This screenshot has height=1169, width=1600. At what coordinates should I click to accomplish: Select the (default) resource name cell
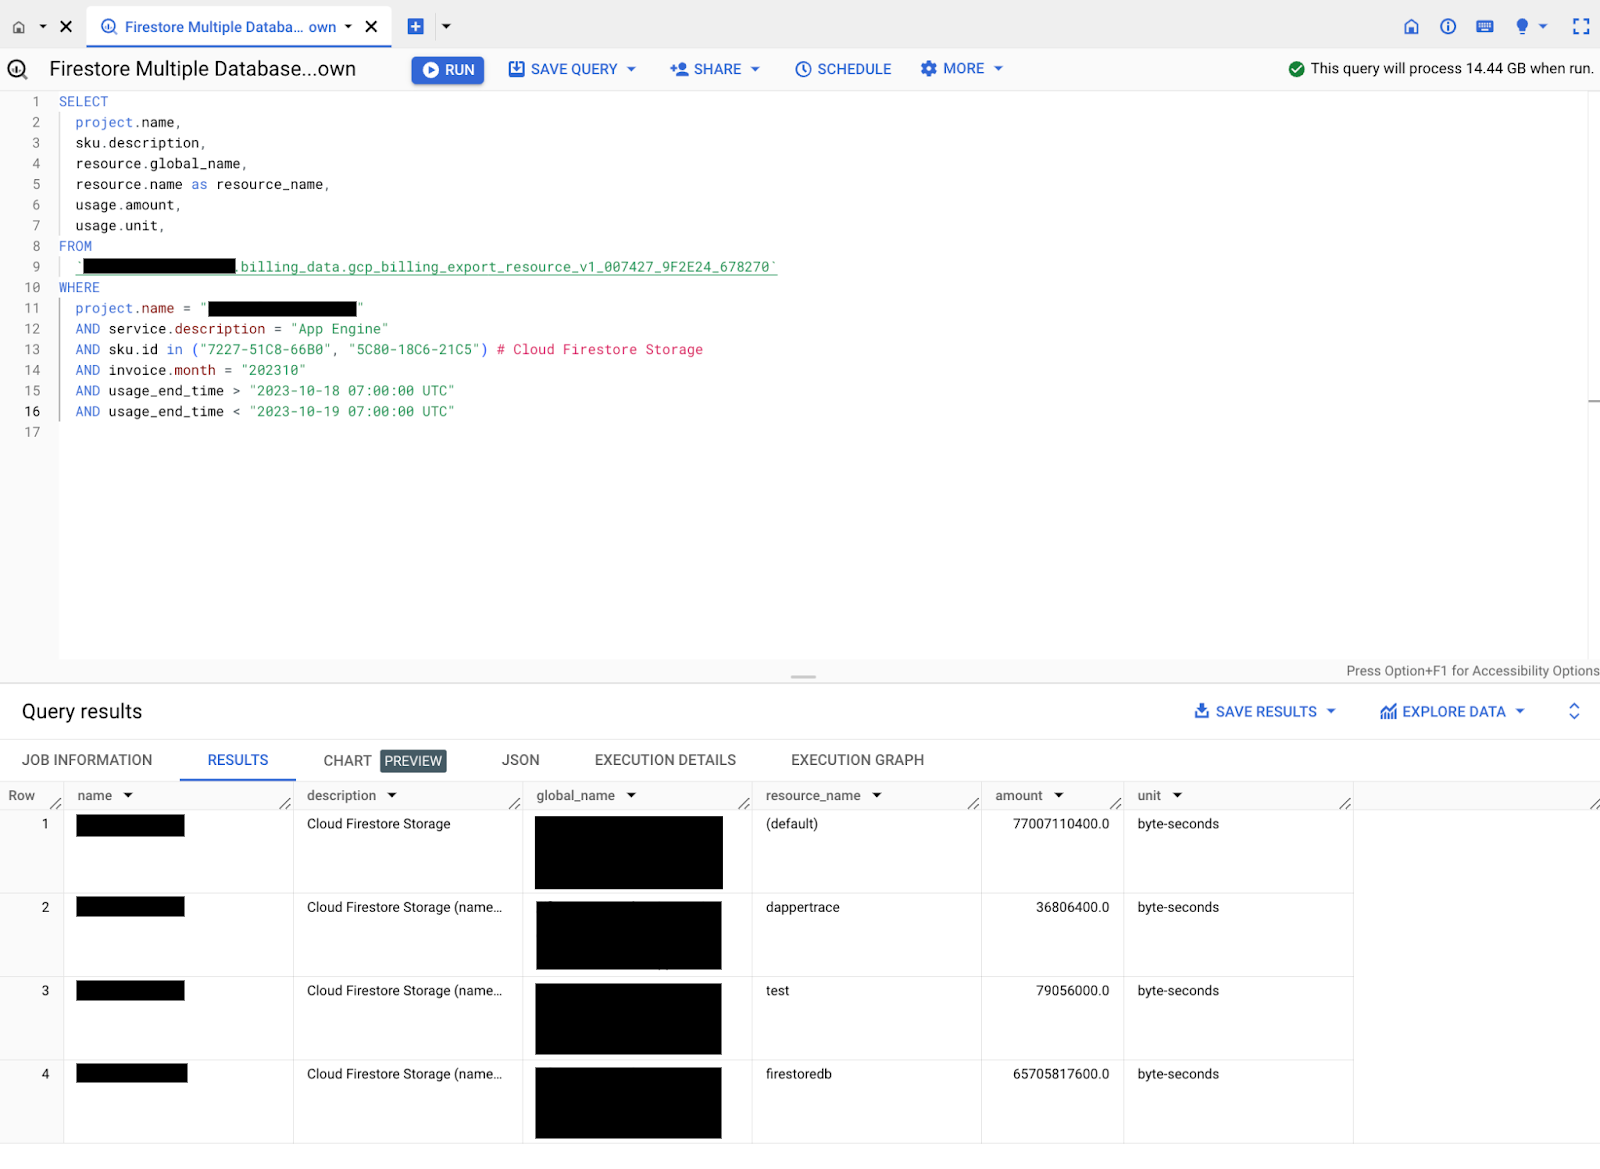(867, 851)
